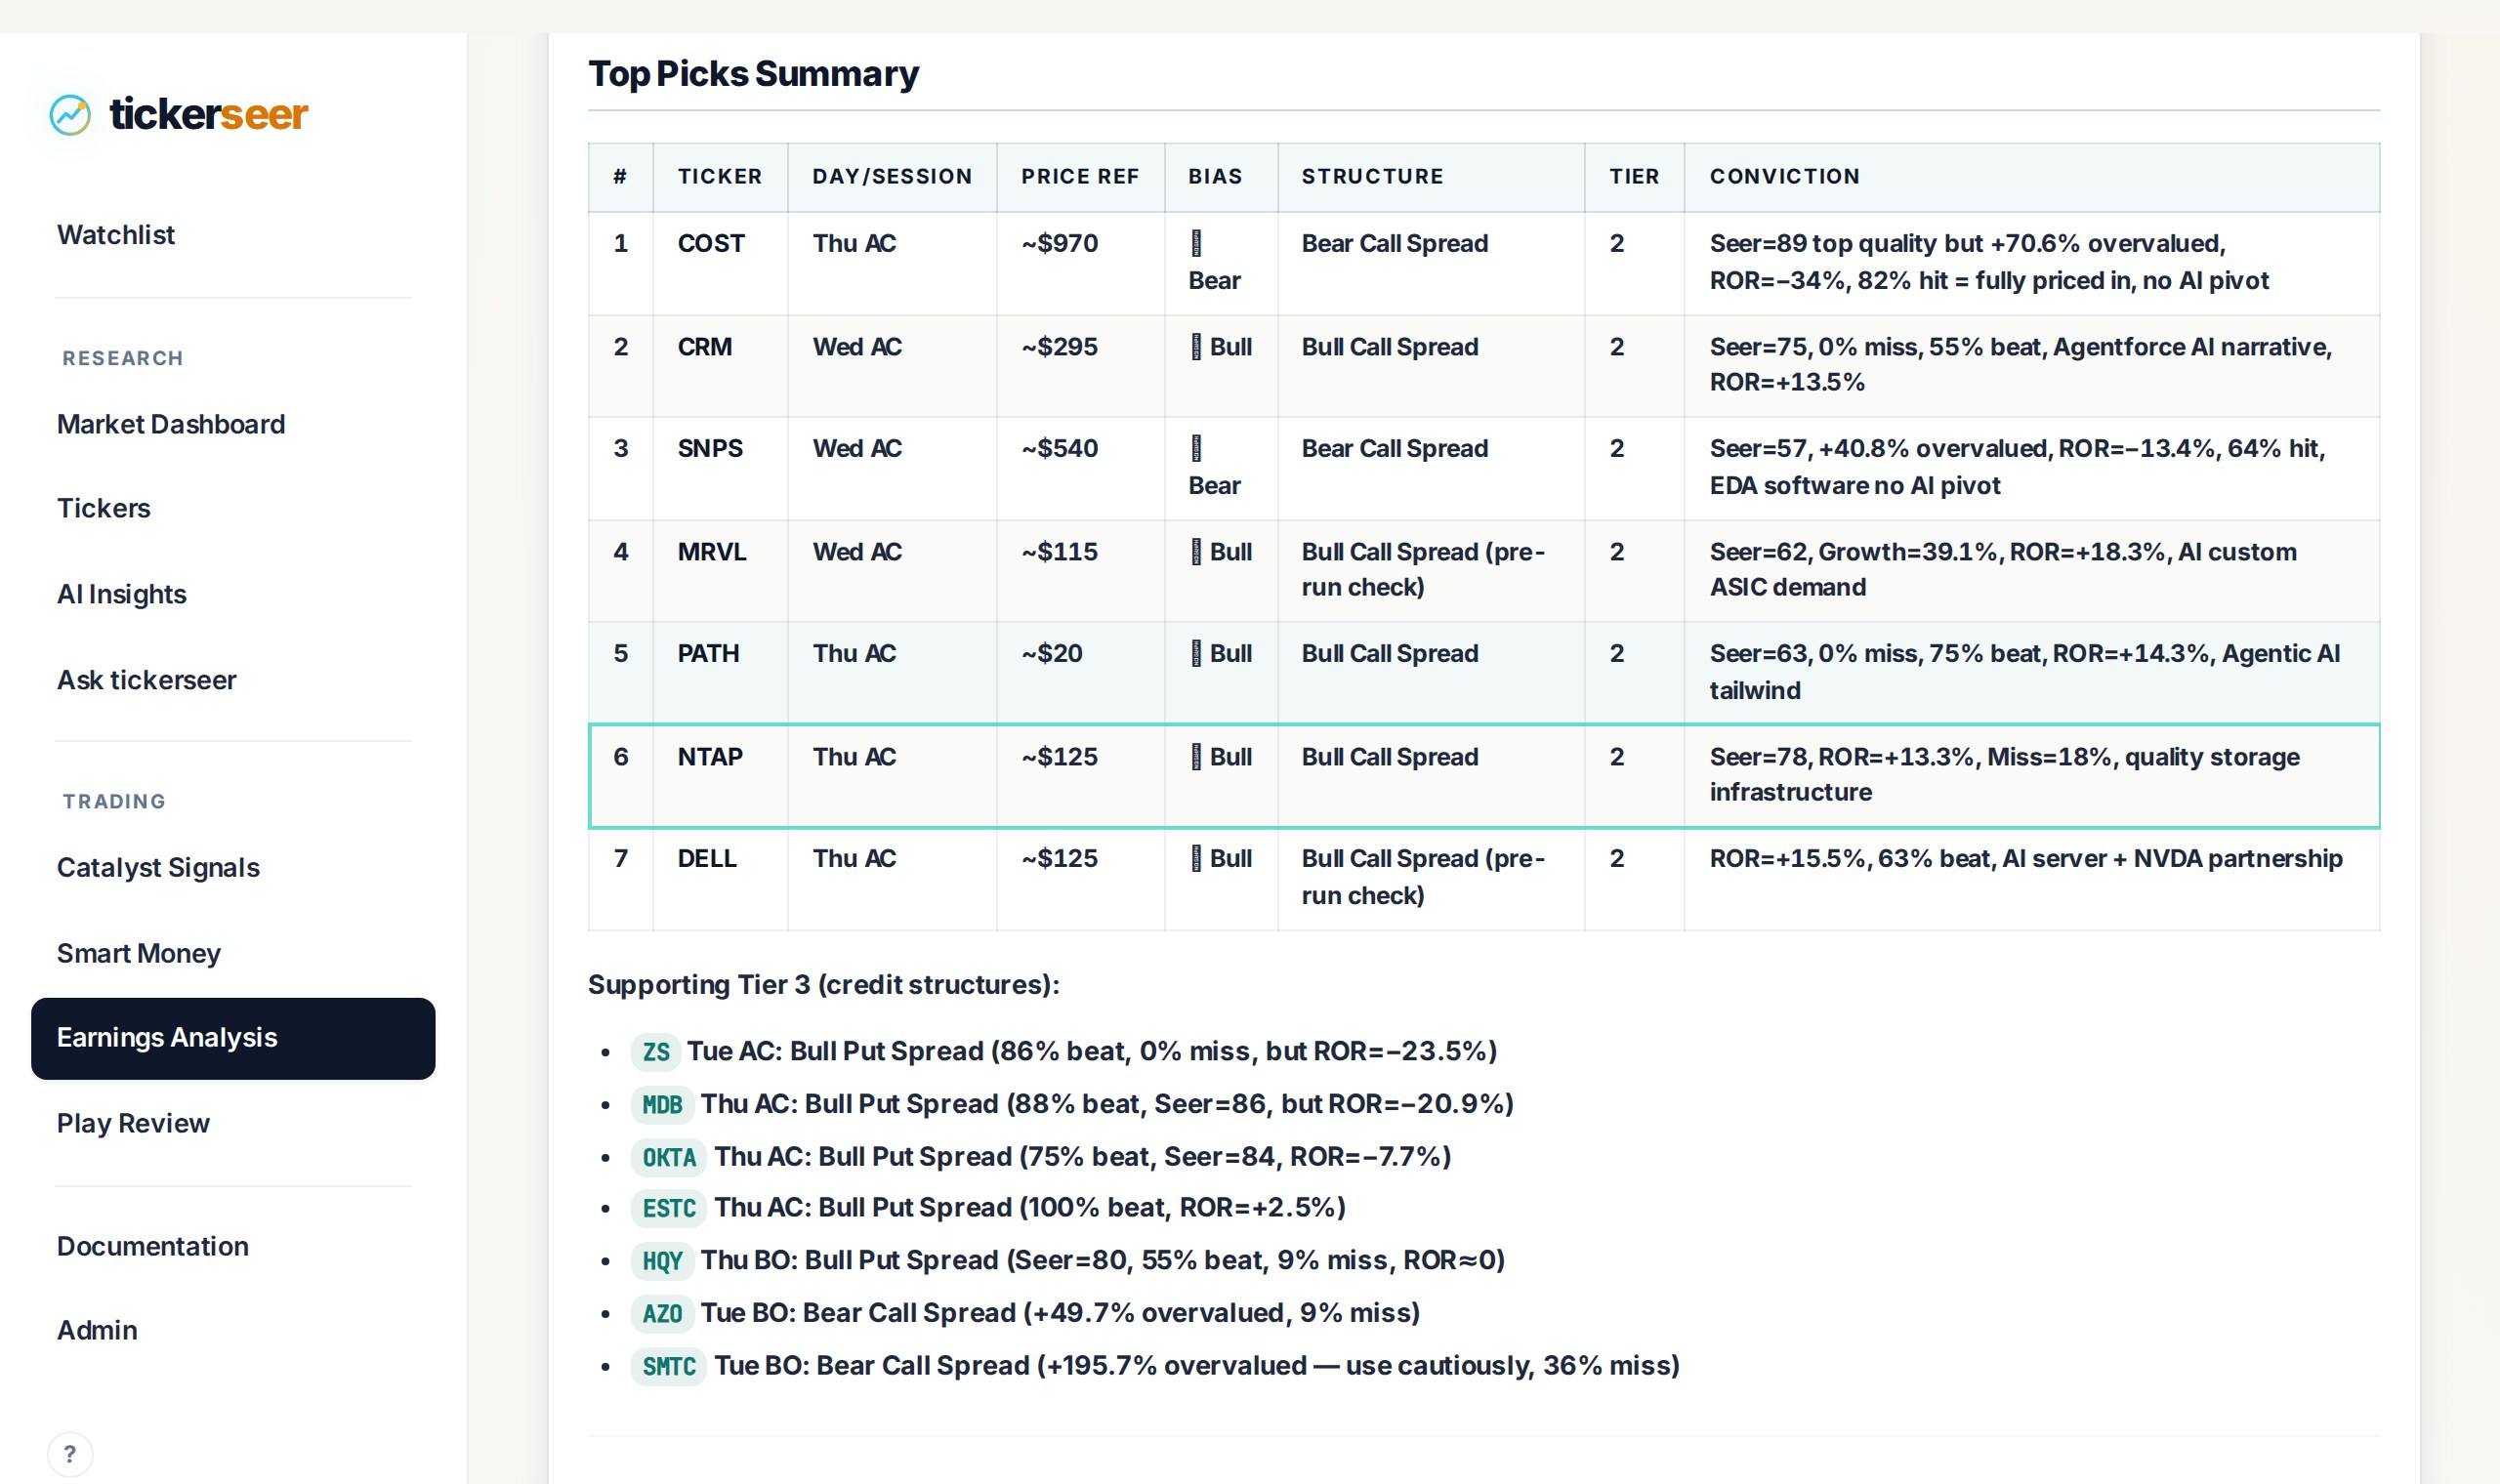Open the help question mark button
2500x1484 pixels.
coord(70,1454)
